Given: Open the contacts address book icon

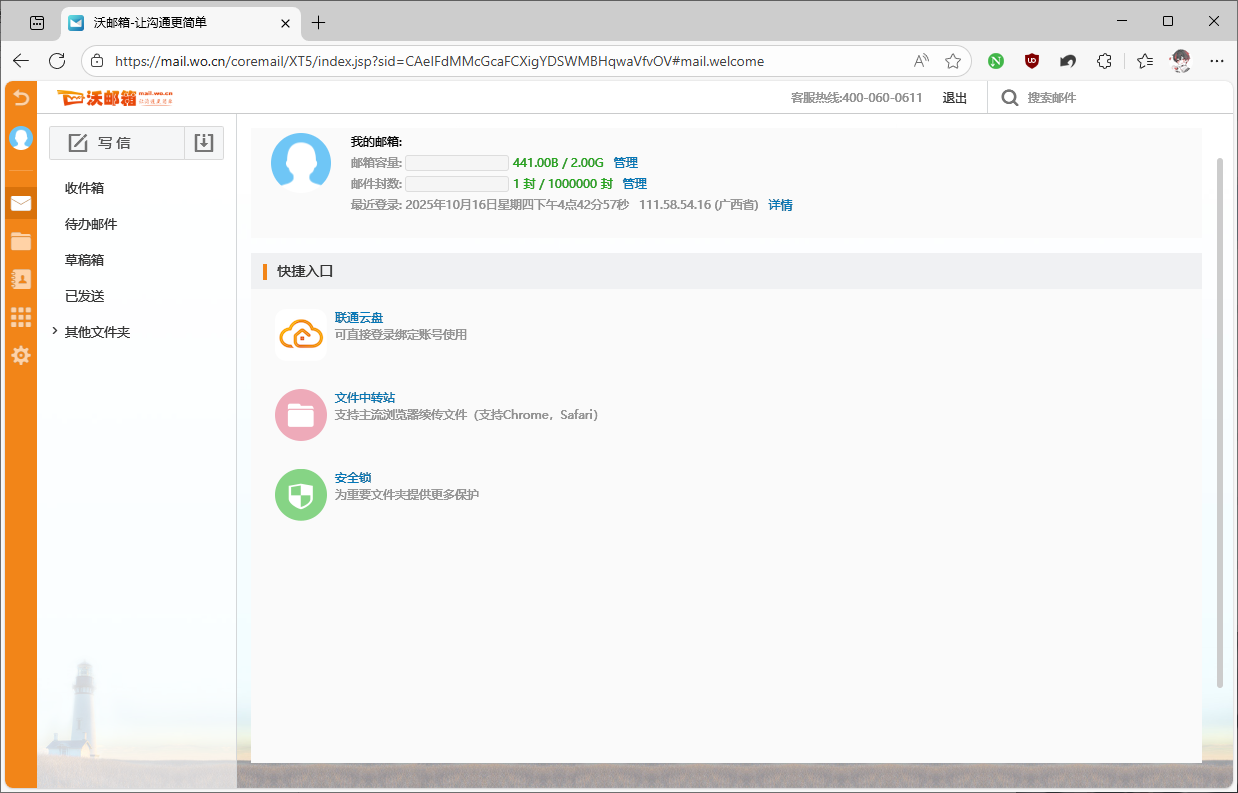Looking at the screenshot, I should 21,279.
